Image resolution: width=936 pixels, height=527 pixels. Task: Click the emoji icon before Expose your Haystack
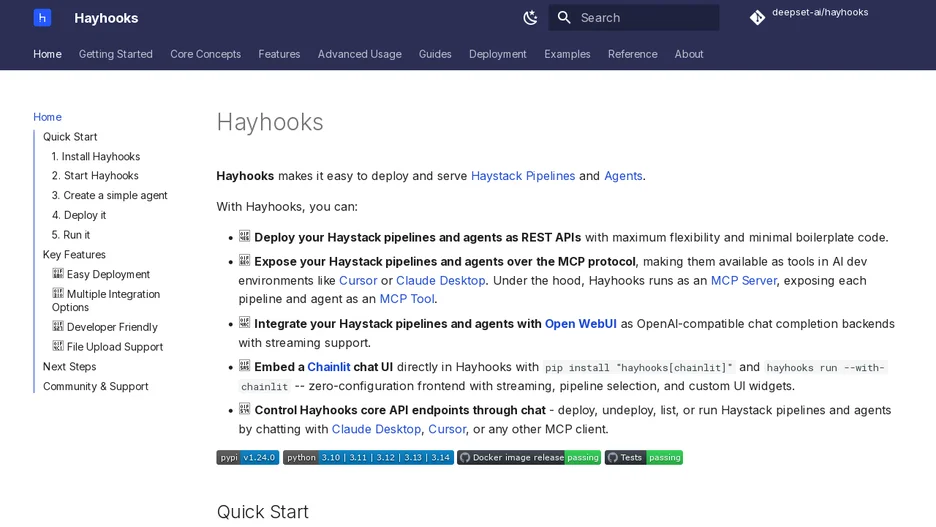pos(244,260)
